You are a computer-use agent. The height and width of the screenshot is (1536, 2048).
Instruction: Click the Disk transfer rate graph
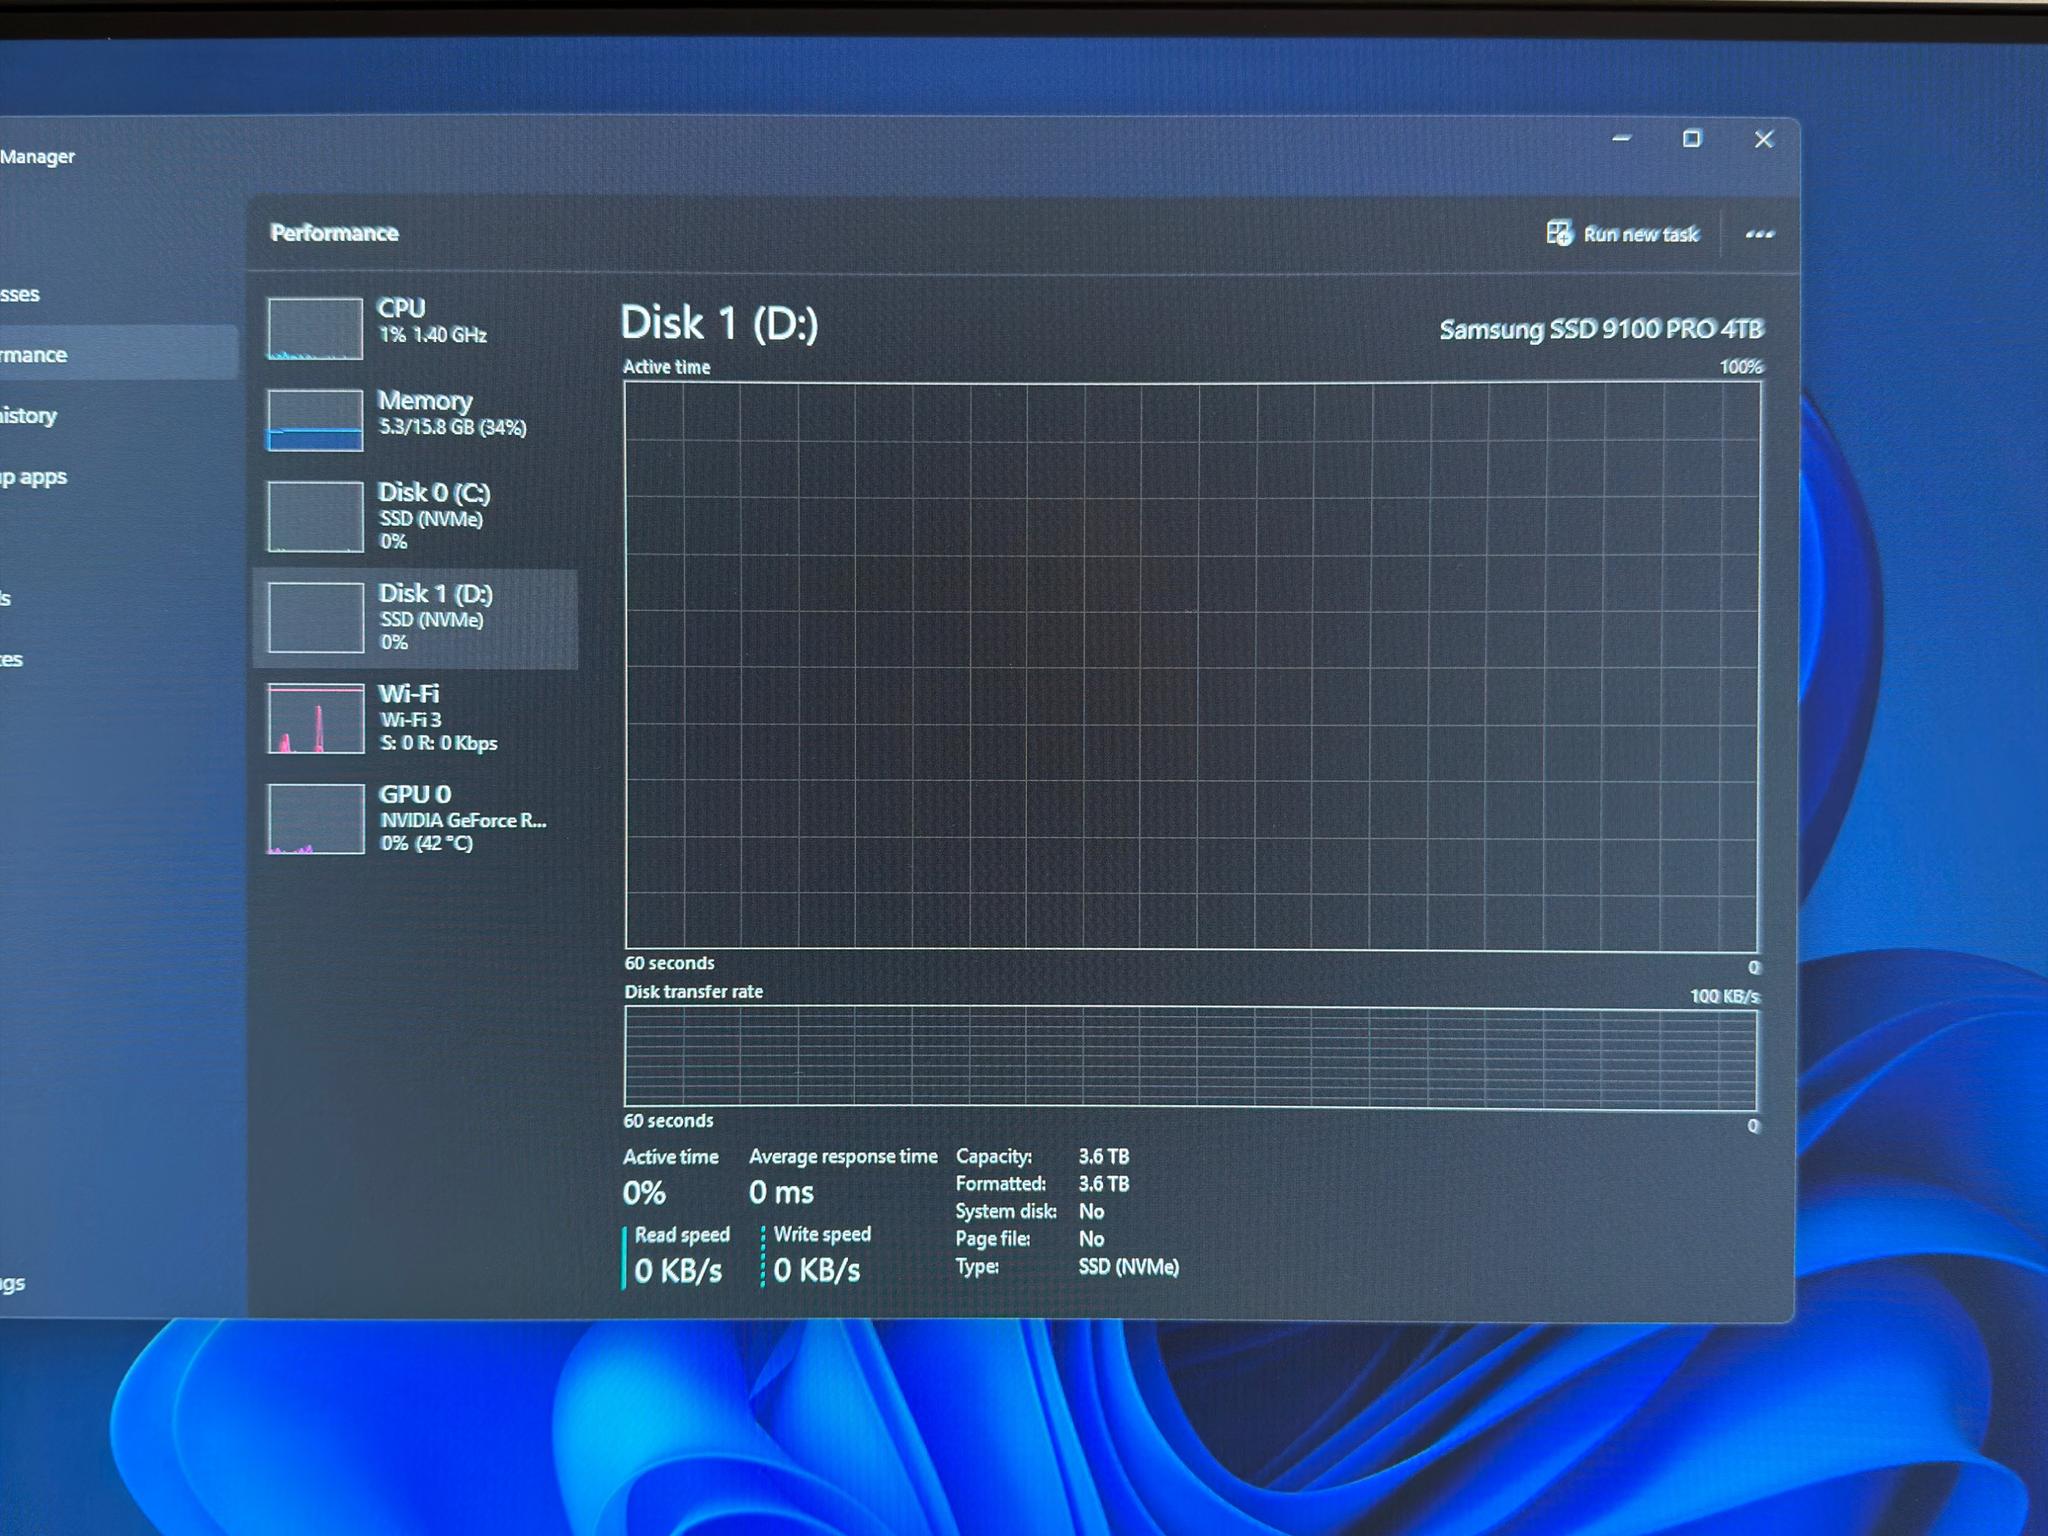(1190, 1058)
